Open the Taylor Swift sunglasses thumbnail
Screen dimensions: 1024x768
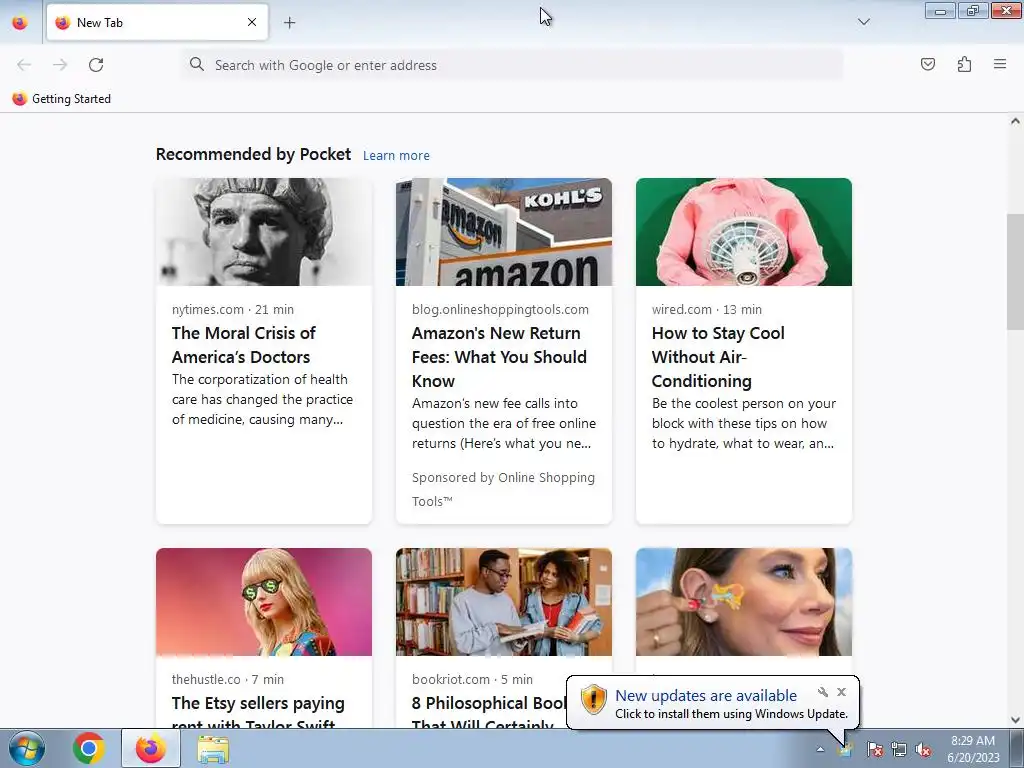(x=264, y=601)
